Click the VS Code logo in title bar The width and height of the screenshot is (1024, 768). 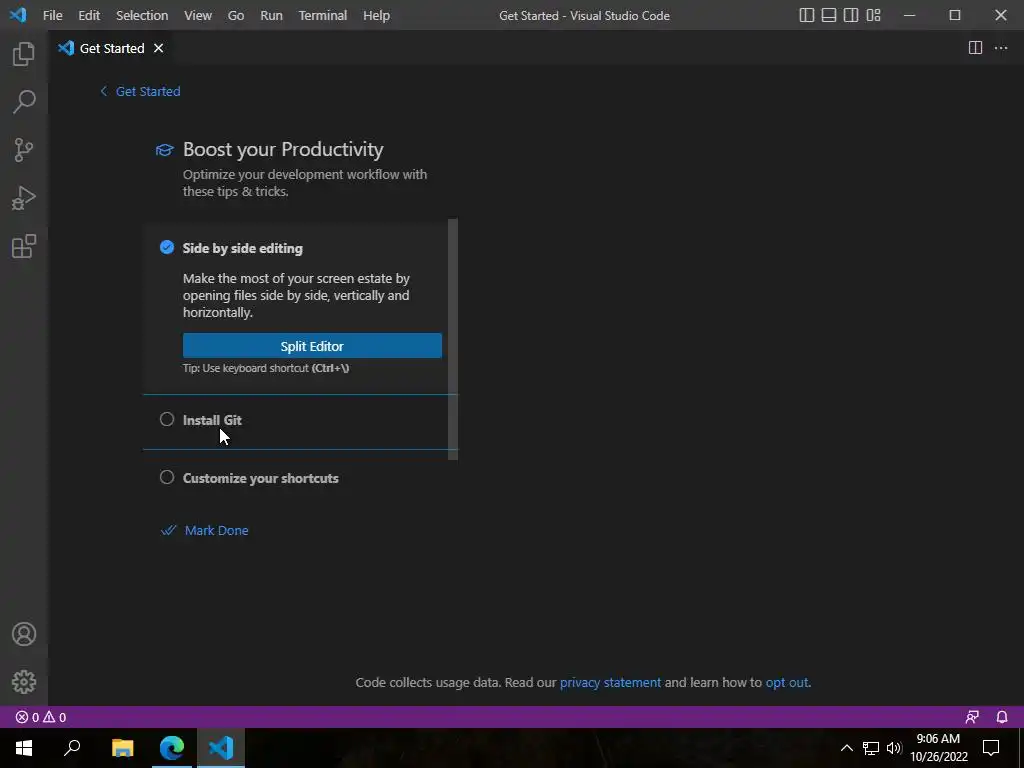(x=18, y=14)
